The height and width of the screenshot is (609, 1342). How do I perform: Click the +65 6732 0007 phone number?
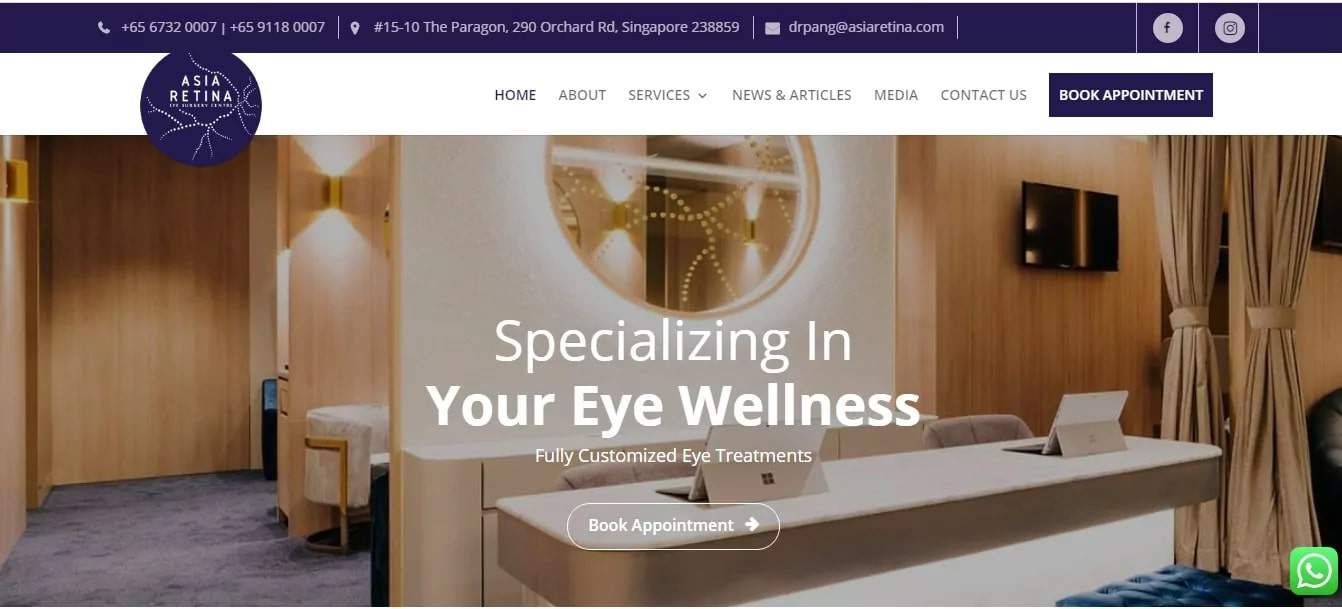169,27
